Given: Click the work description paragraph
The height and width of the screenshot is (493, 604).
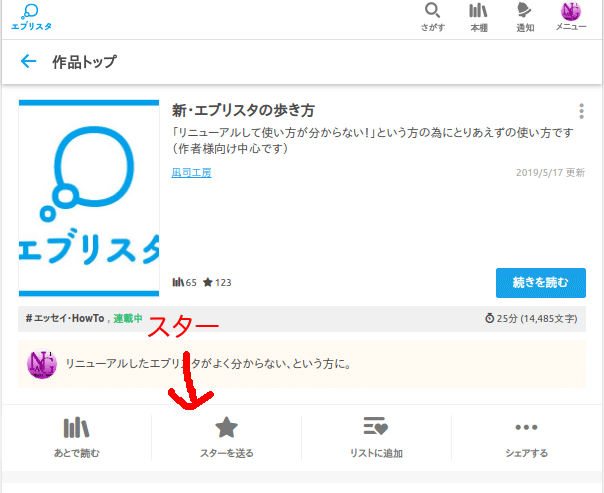Looking at the screenshot, I should [372, 141].
